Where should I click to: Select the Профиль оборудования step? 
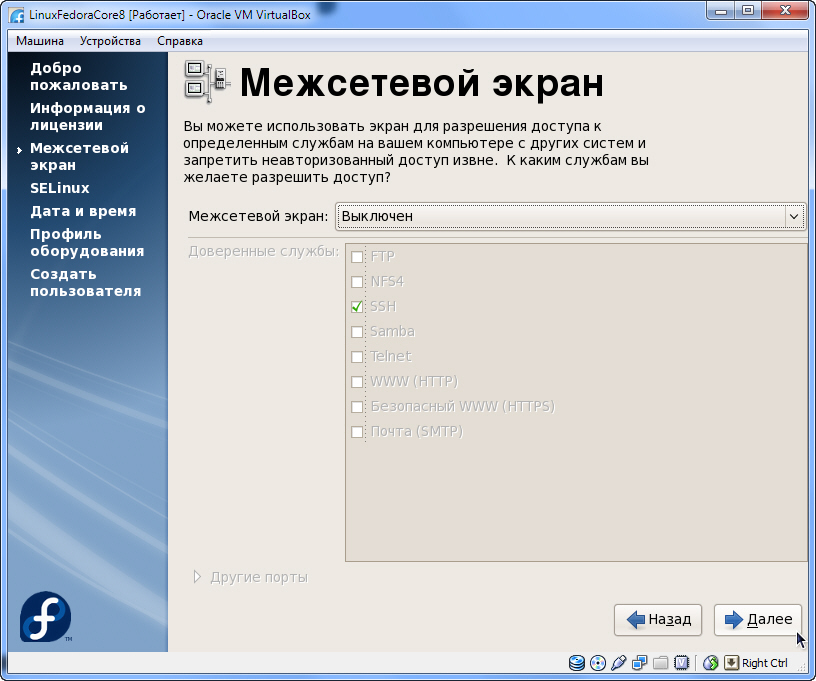[x=87, y=242]
